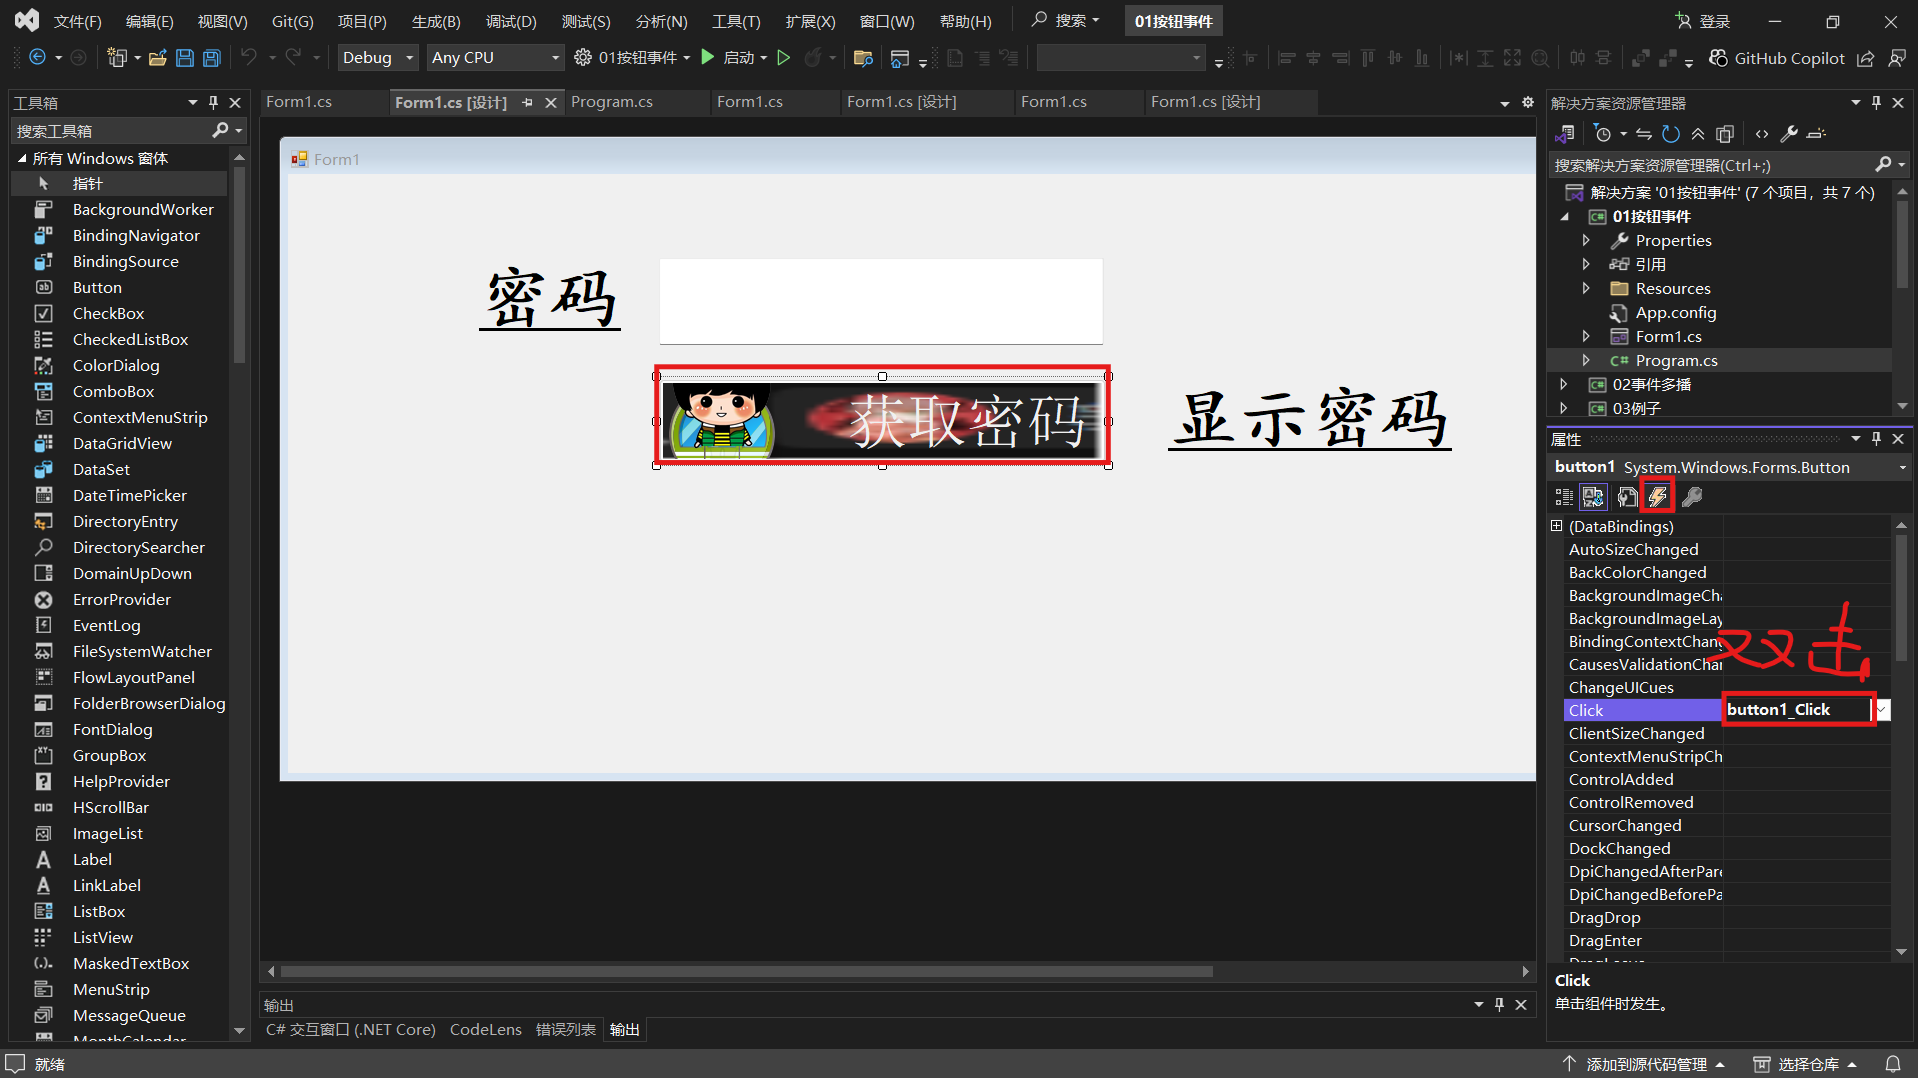Pin the Toolbox panel

pos(213,102)
